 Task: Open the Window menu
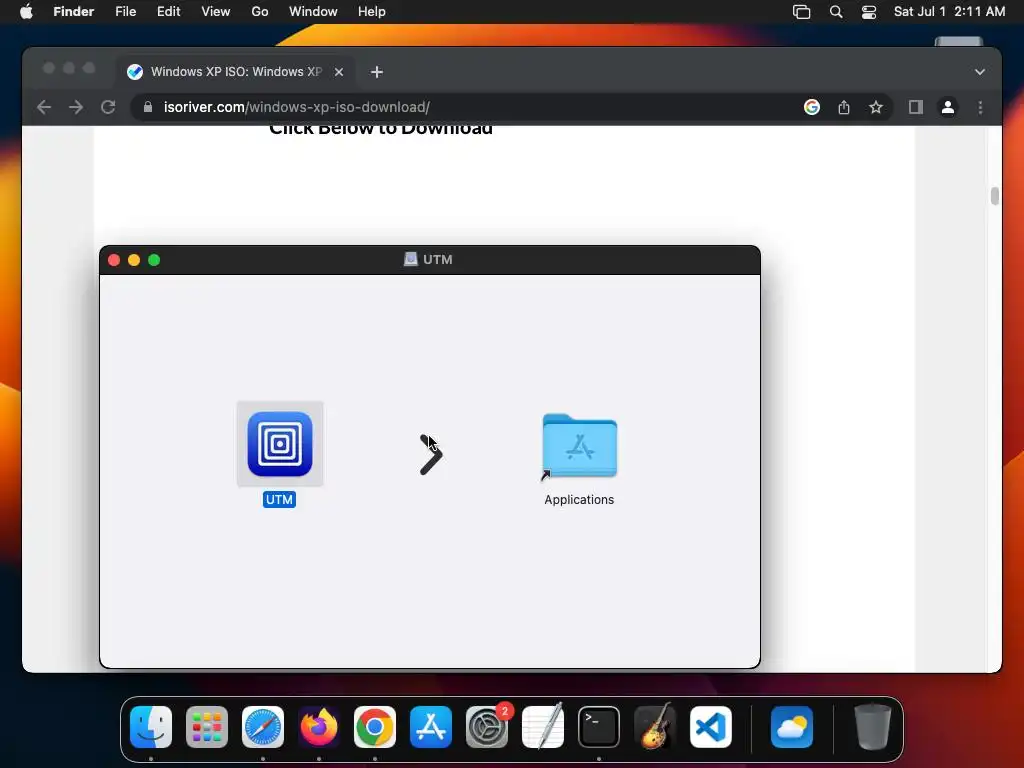[313, 12]
